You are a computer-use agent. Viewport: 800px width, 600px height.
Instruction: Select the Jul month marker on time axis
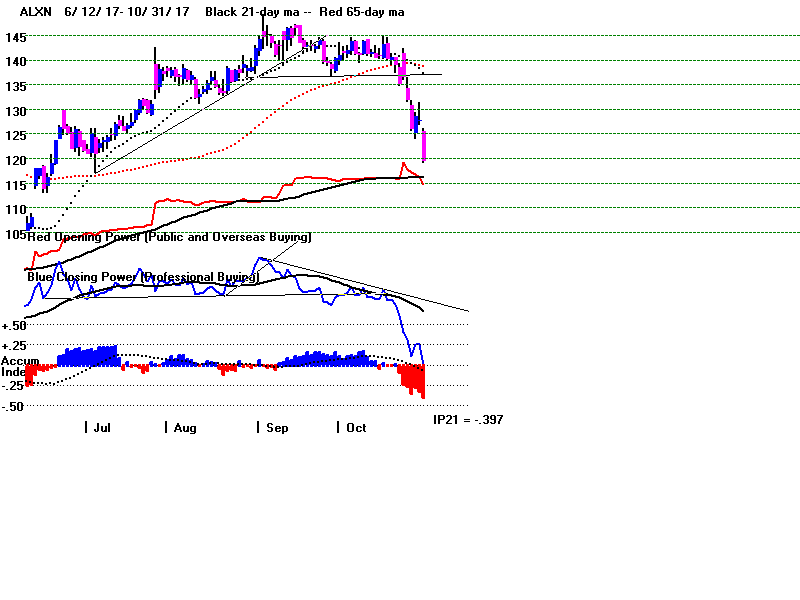pyautogui.click(x=101, y=428)
